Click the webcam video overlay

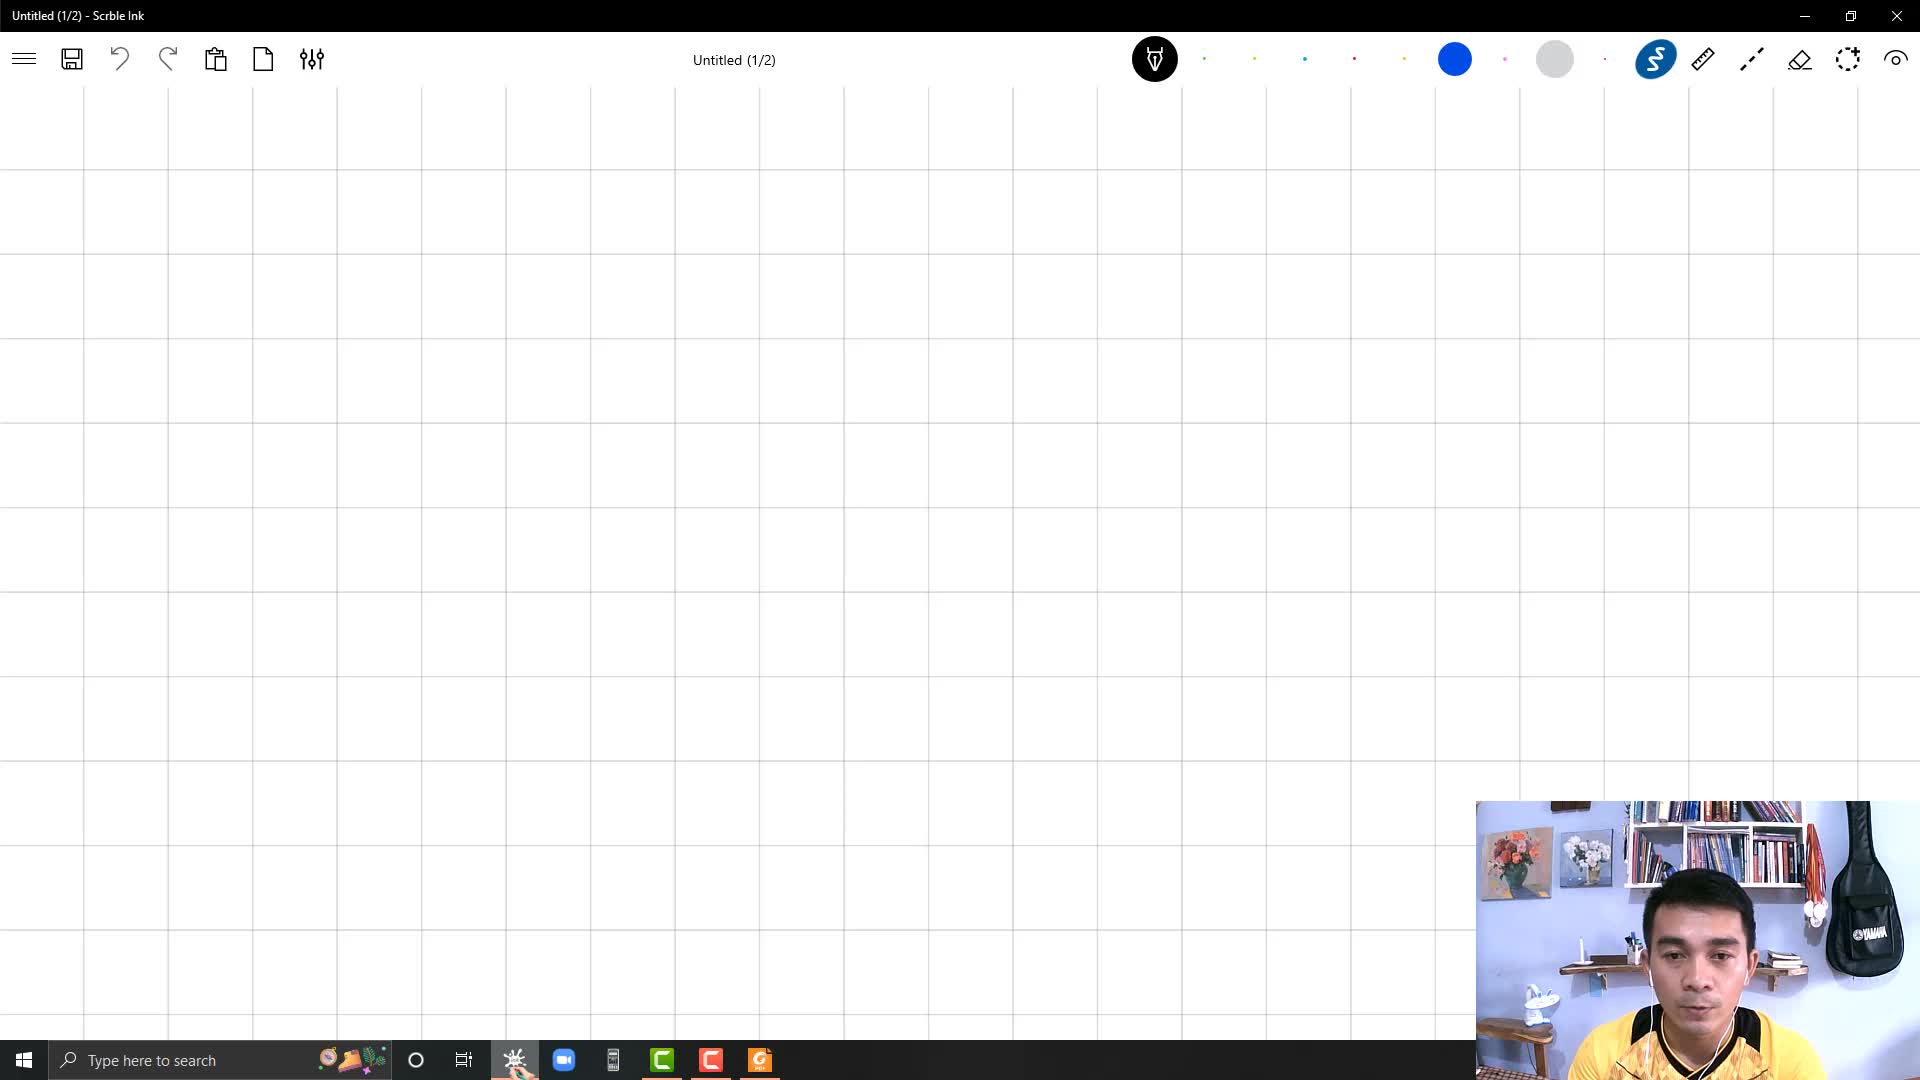1697,940
